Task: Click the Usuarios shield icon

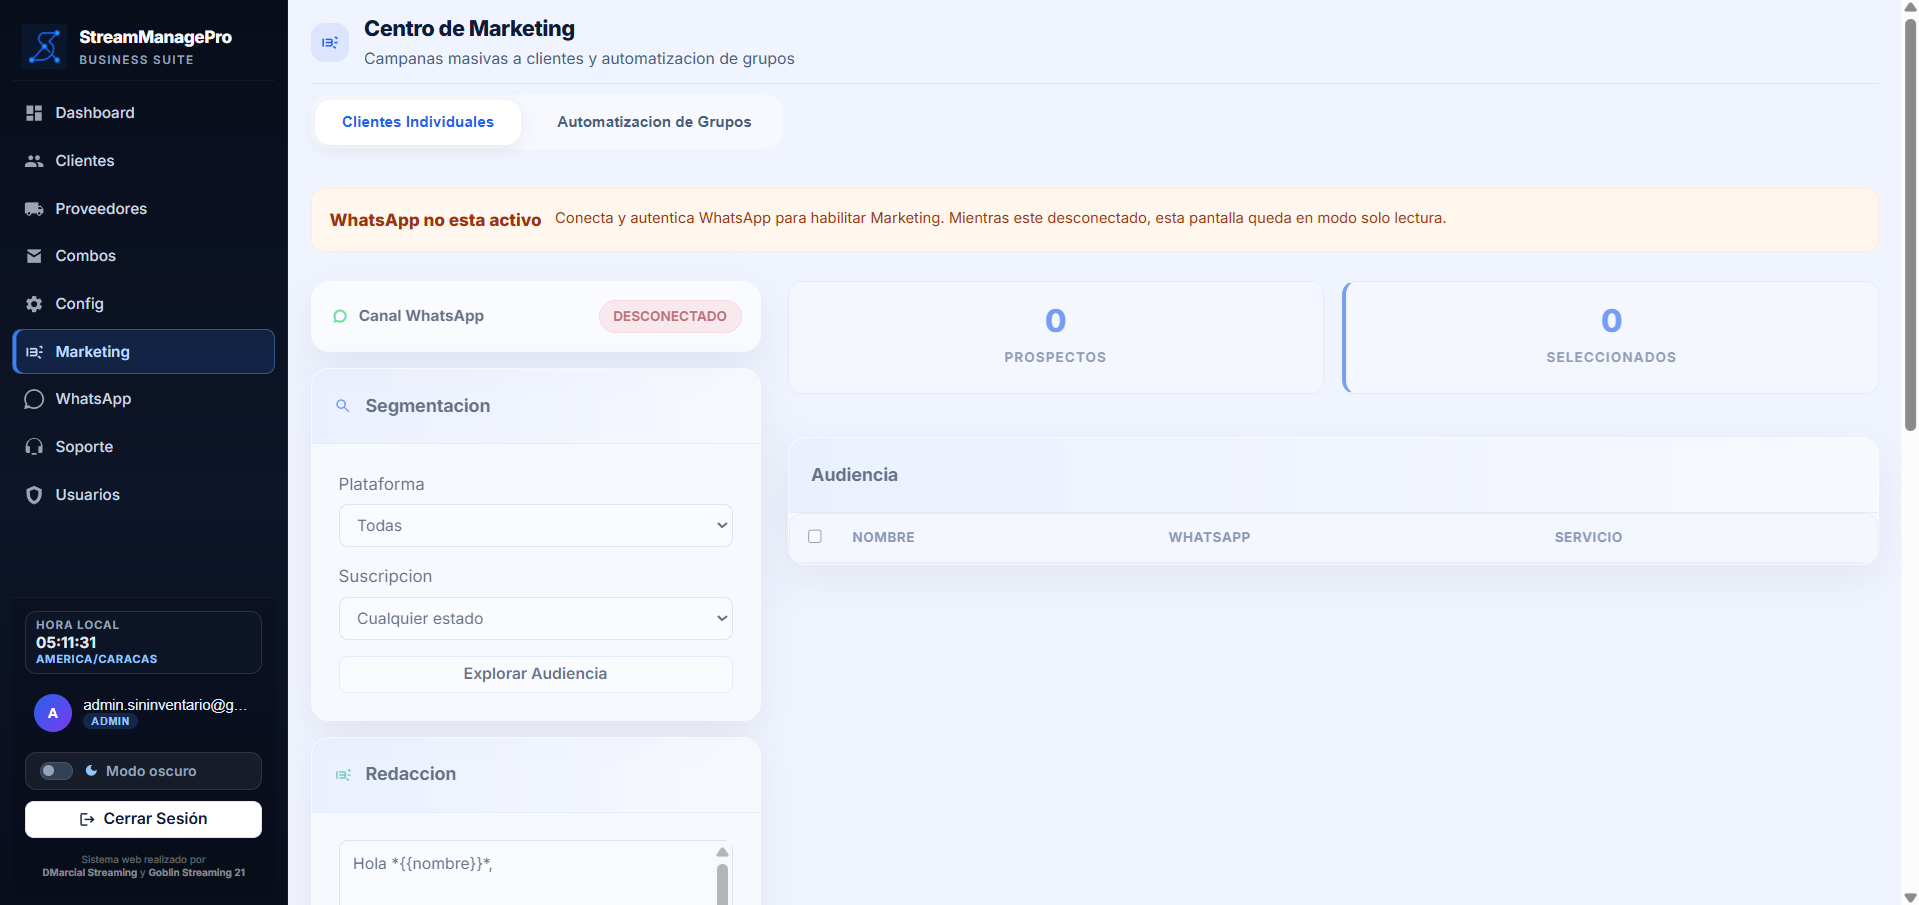Action: (34, 495)
